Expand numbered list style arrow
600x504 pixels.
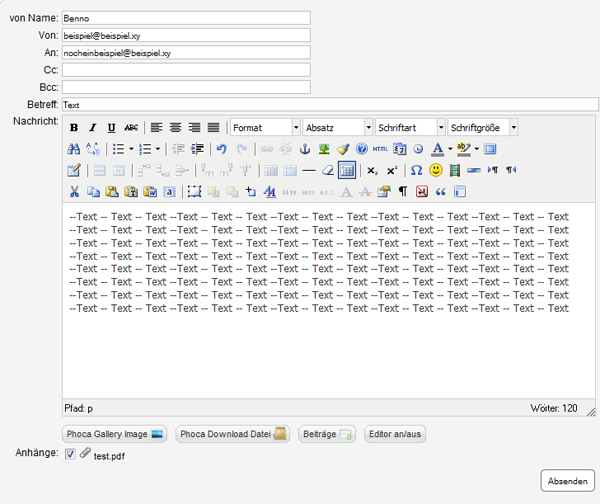coord(157,149)
